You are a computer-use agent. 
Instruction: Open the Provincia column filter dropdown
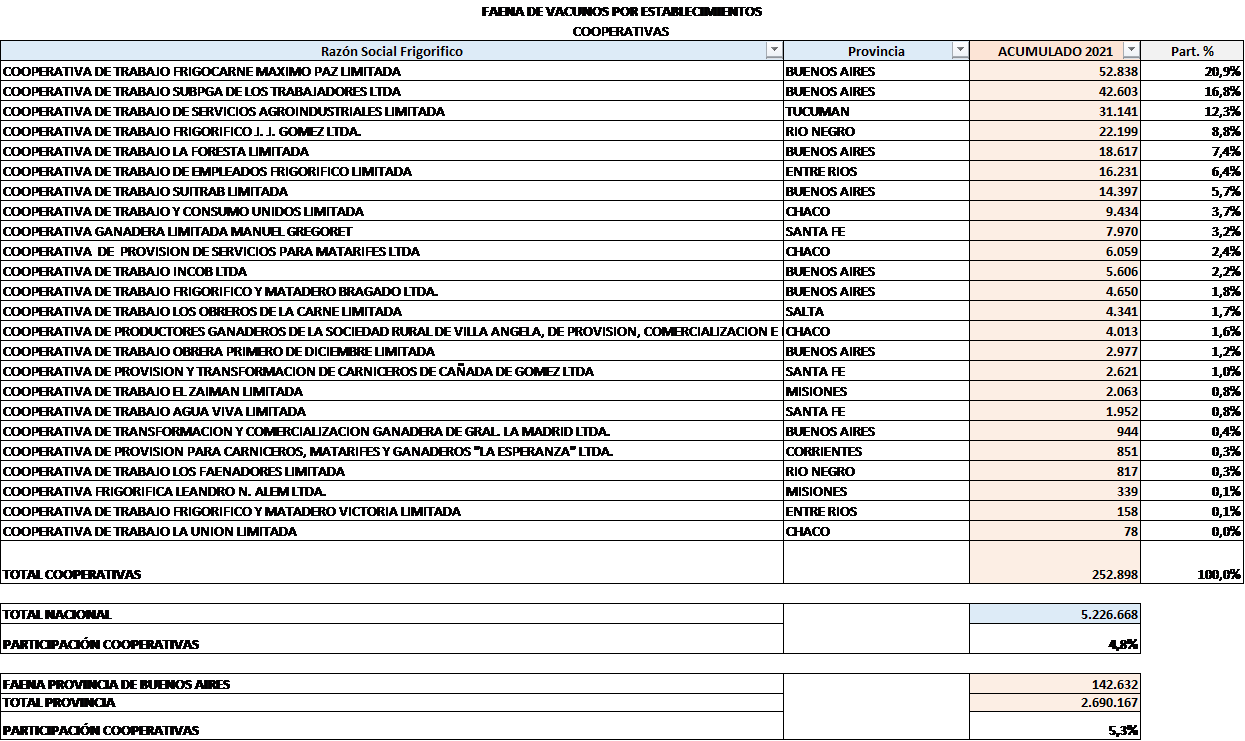point(960,51)
